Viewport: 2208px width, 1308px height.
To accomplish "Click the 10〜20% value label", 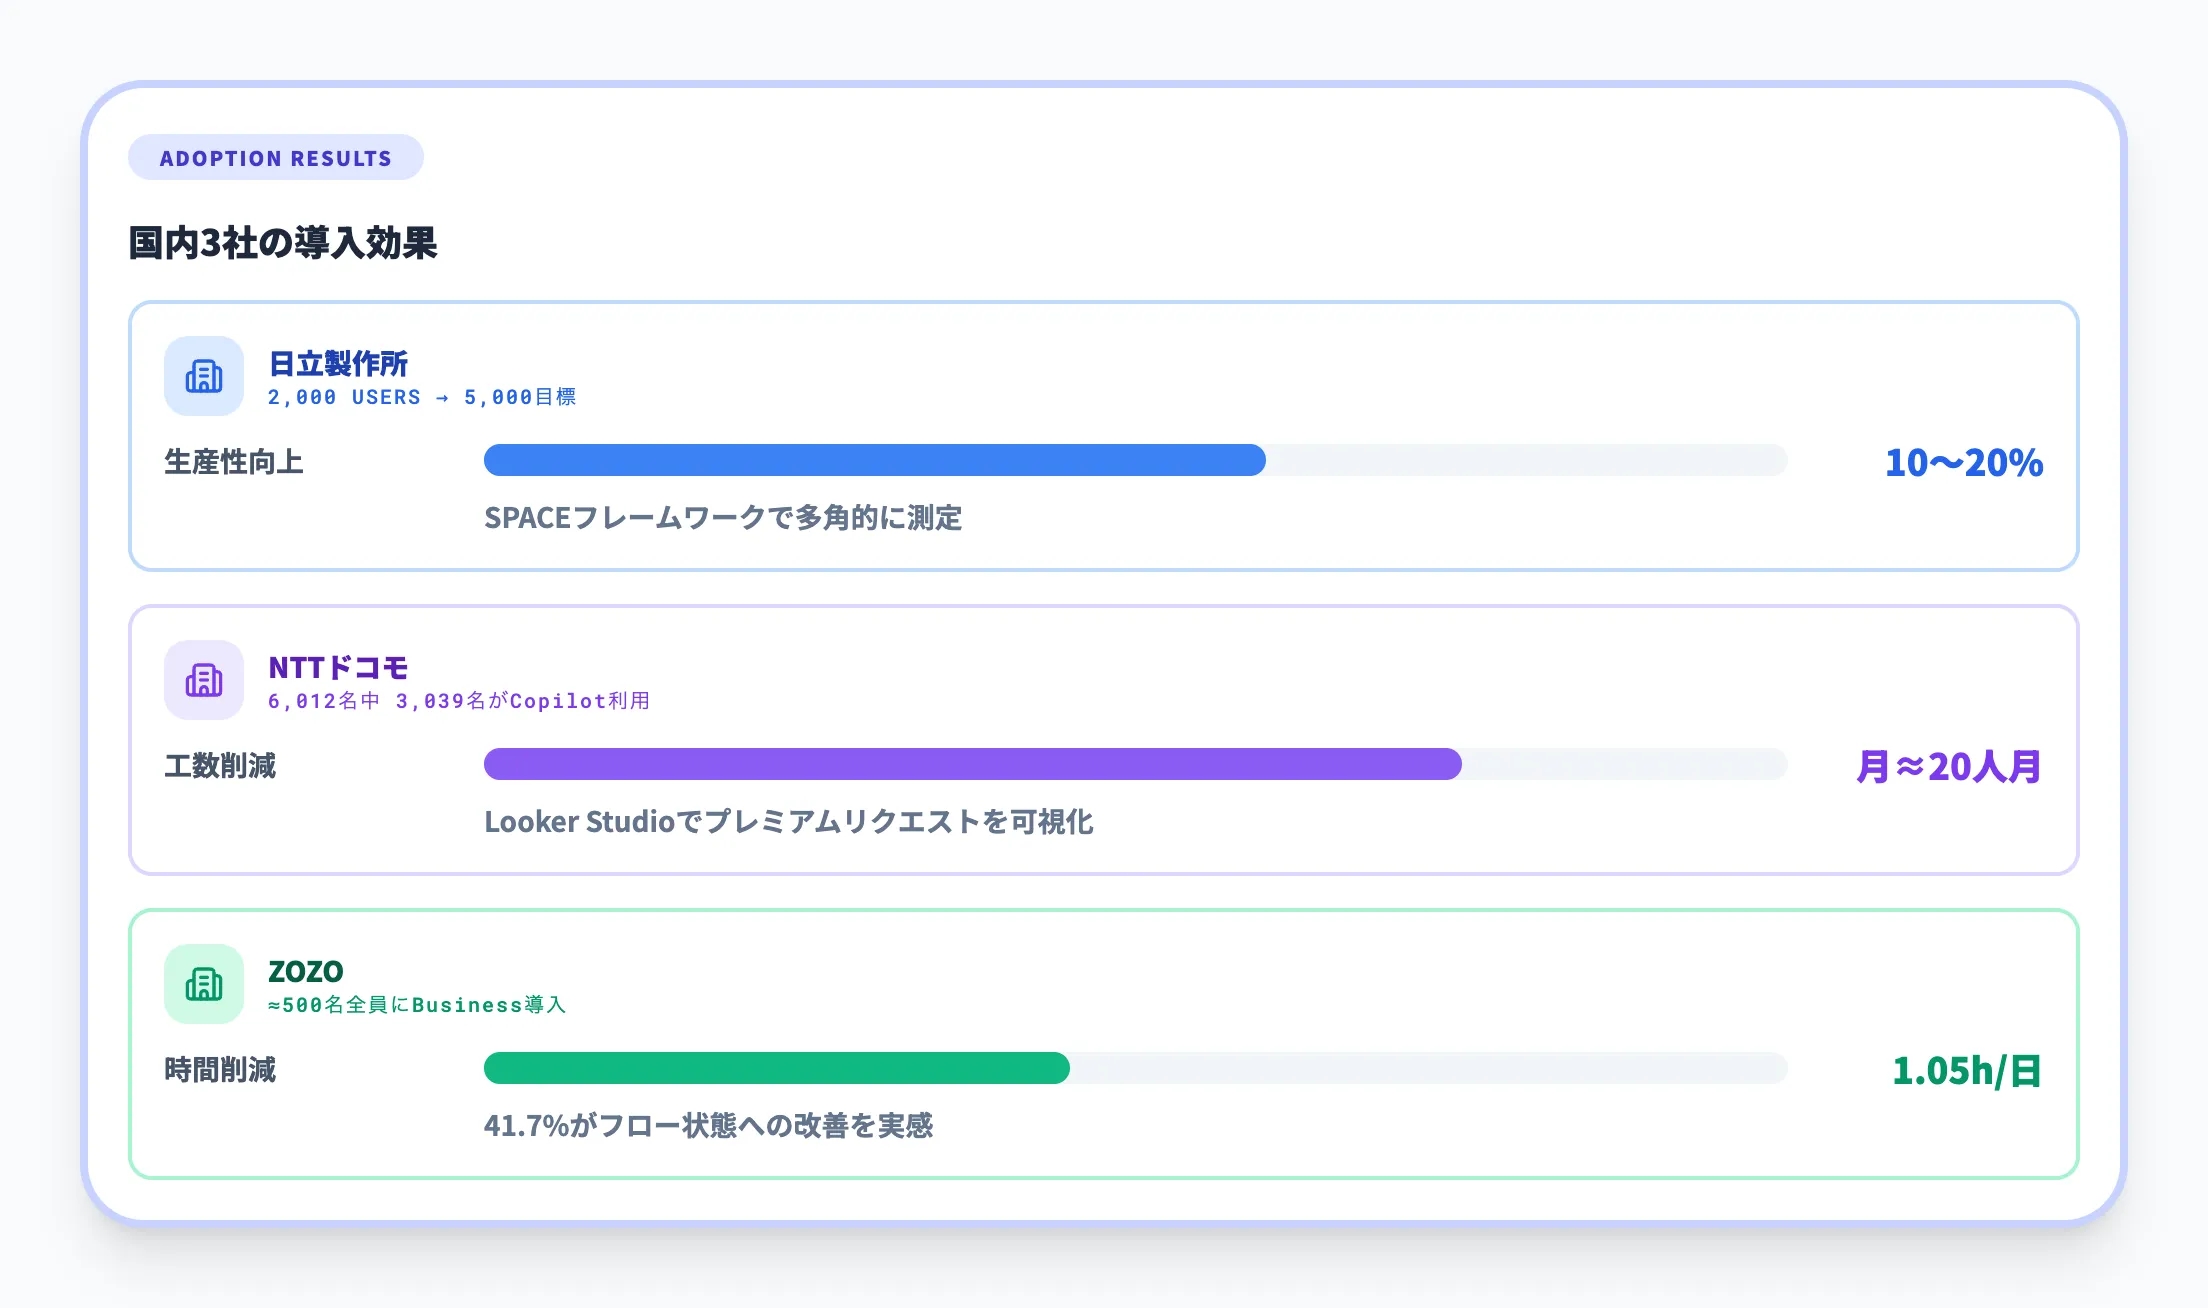I will [x=1961, y=461].
